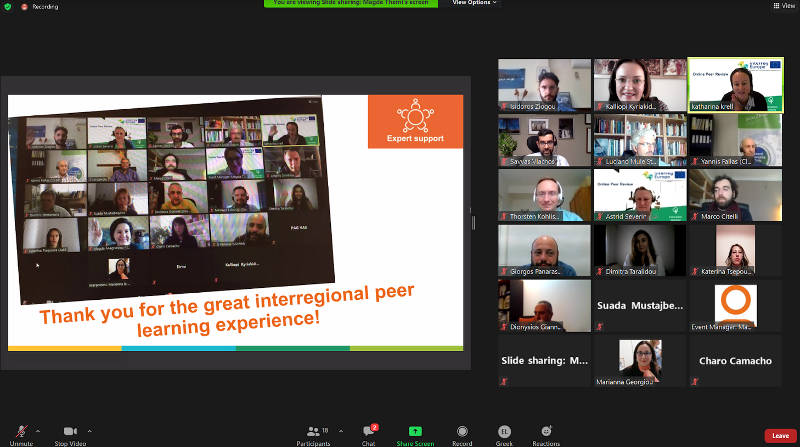Click the orange Expert support box

click(415, 121)
